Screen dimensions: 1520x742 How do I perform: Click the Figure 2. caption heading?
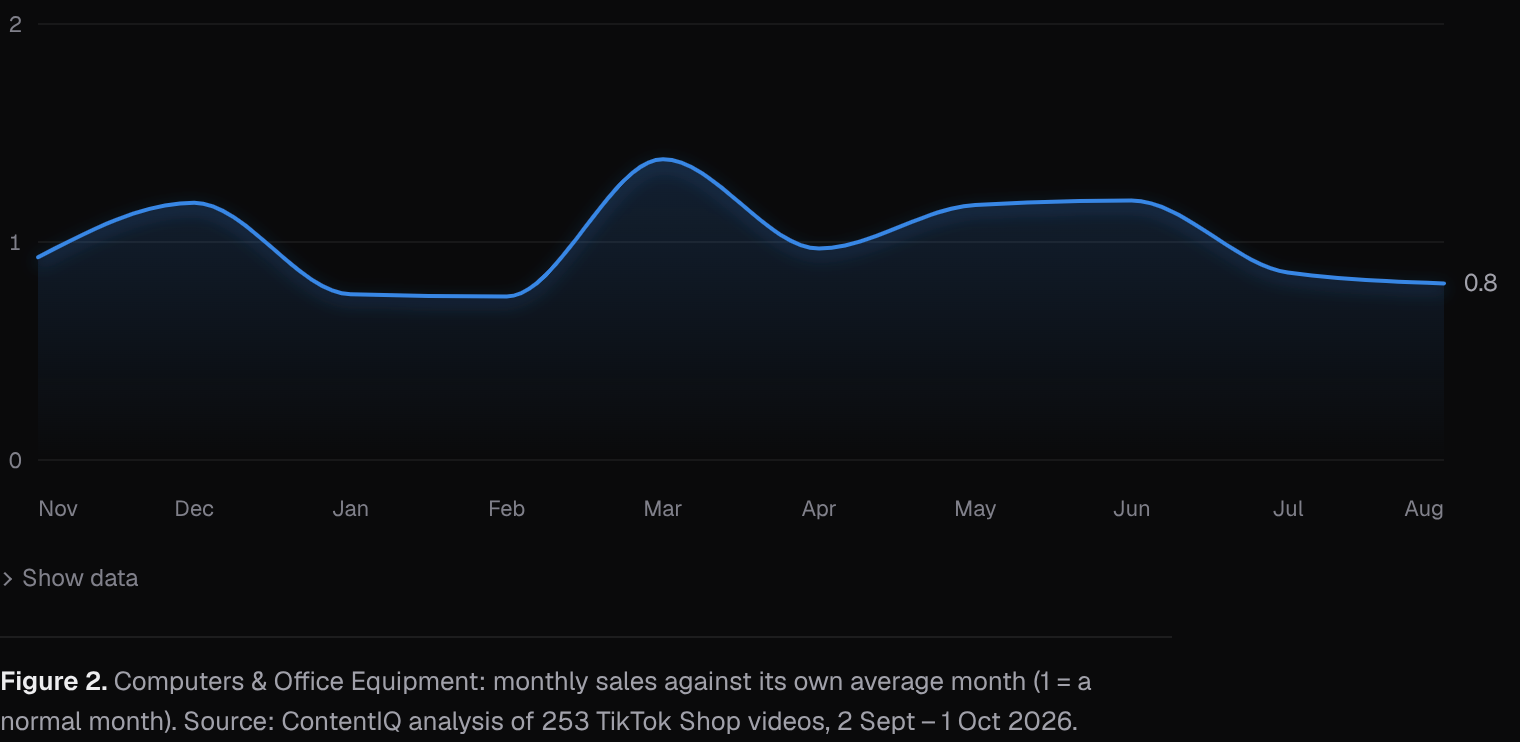(54, 682)
